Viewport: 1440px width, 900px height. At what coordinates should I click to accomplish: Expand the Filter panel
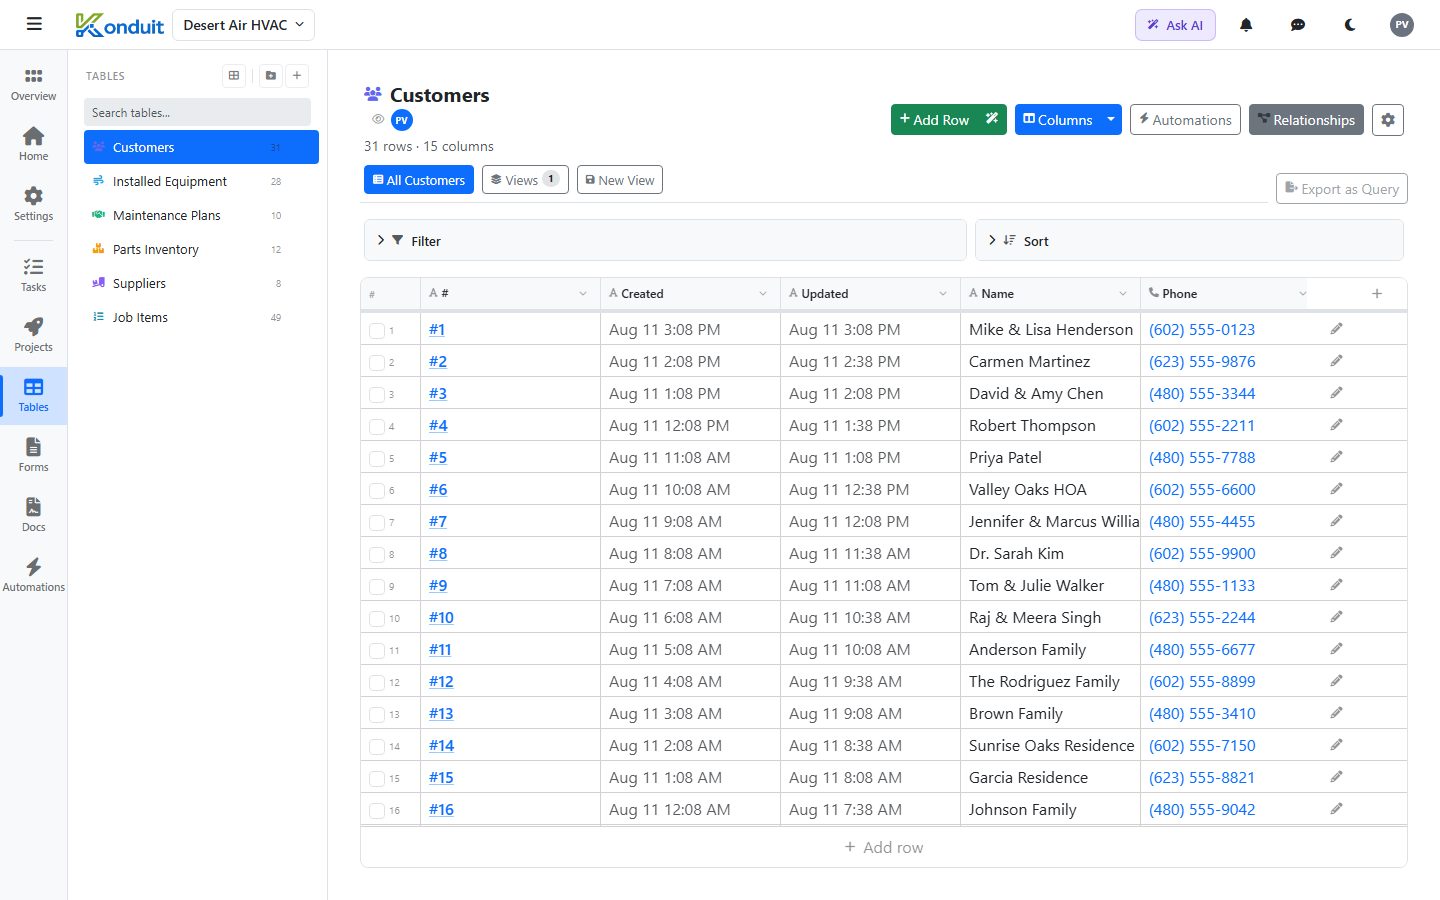pyautogui.click(x=665, y=241)
